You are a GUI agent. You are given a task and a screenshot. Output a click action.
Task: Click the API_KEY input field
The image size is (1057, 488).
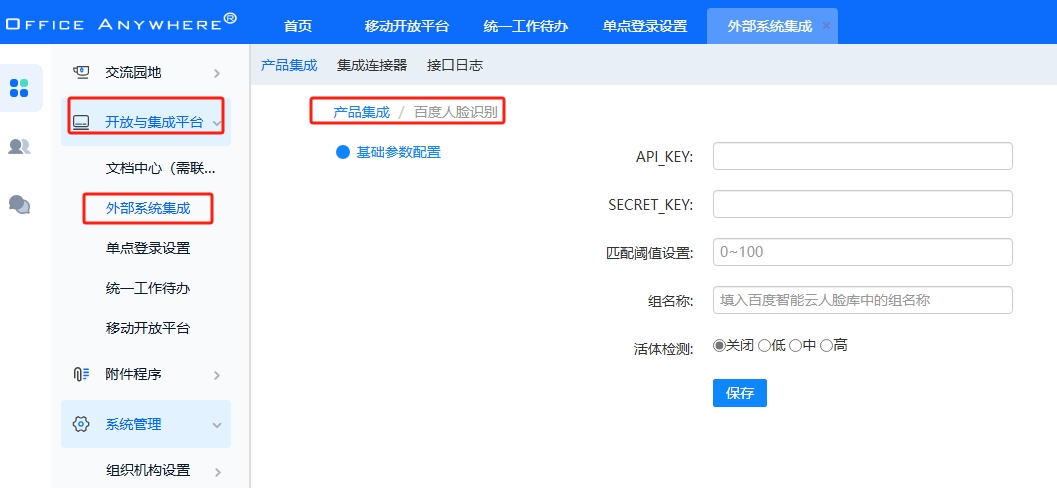pyautogui.click(x=862, y=157)
